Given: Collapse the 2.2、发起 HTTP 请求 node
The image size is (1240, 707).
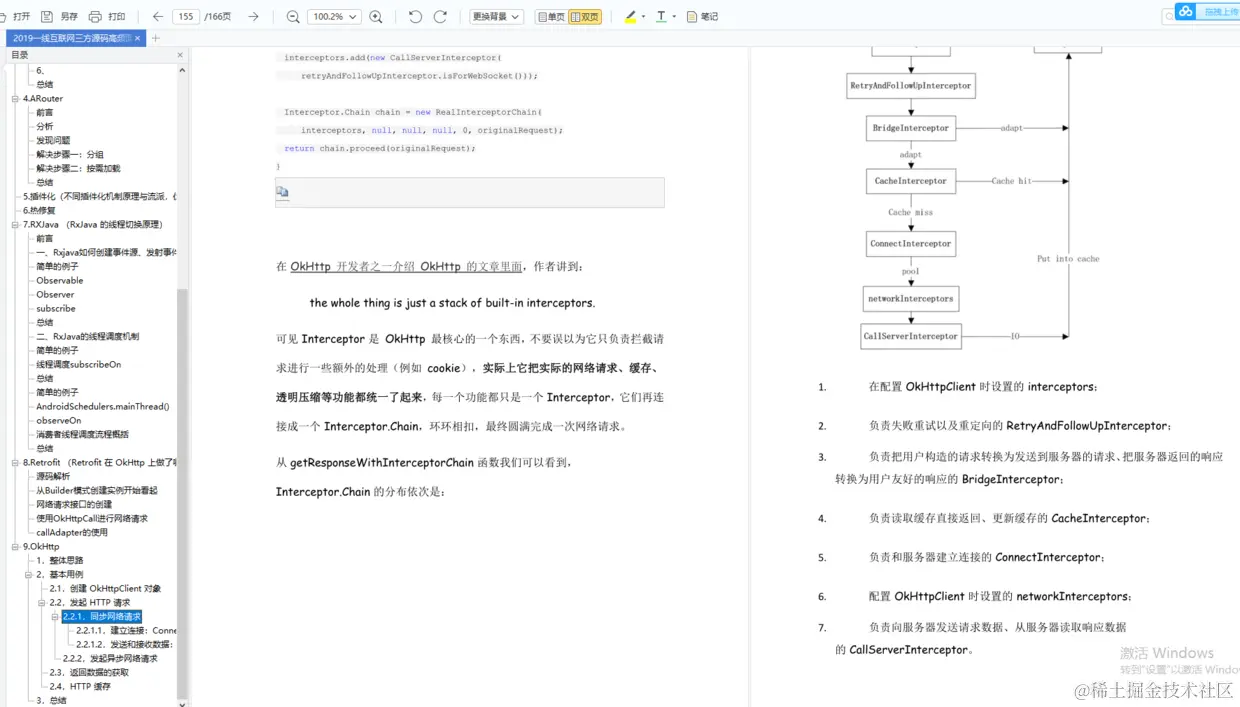Looking at the screenshot, I should 42,603.
